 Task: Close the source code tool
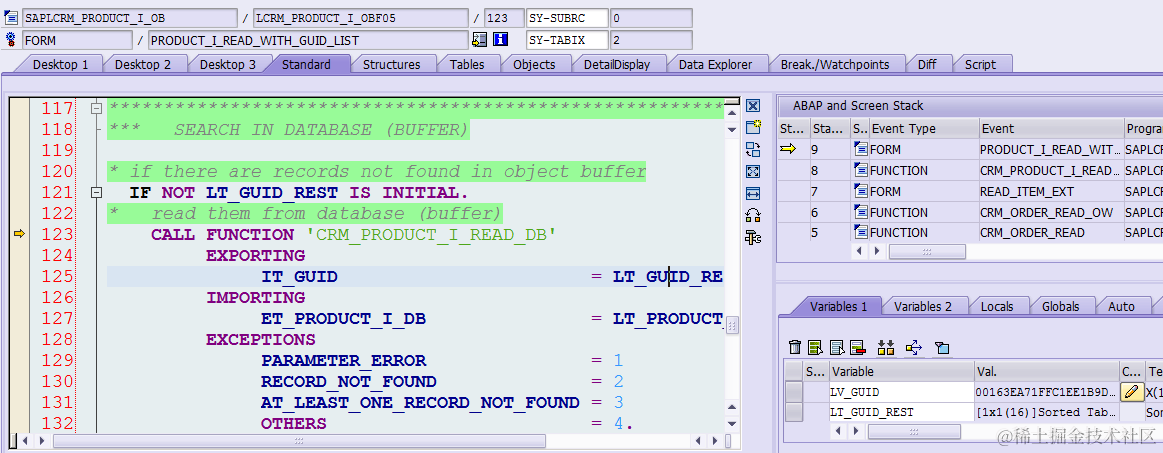(x=753, y=105)
